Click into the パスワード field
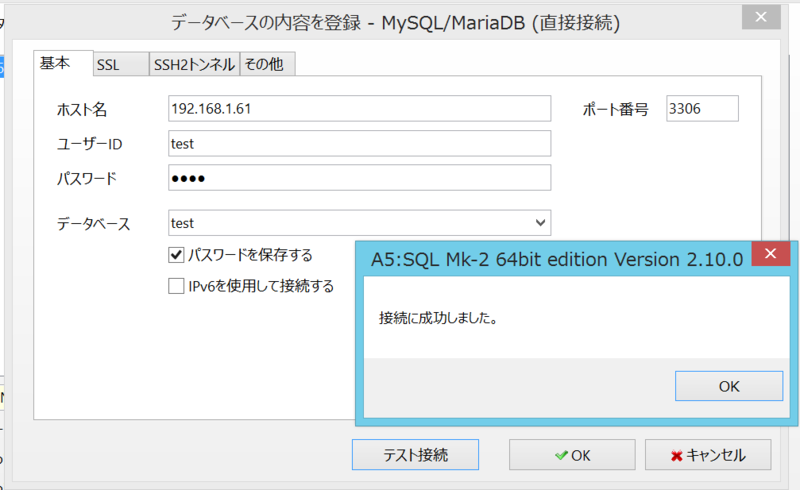800x490 pixels. point(359,178)
